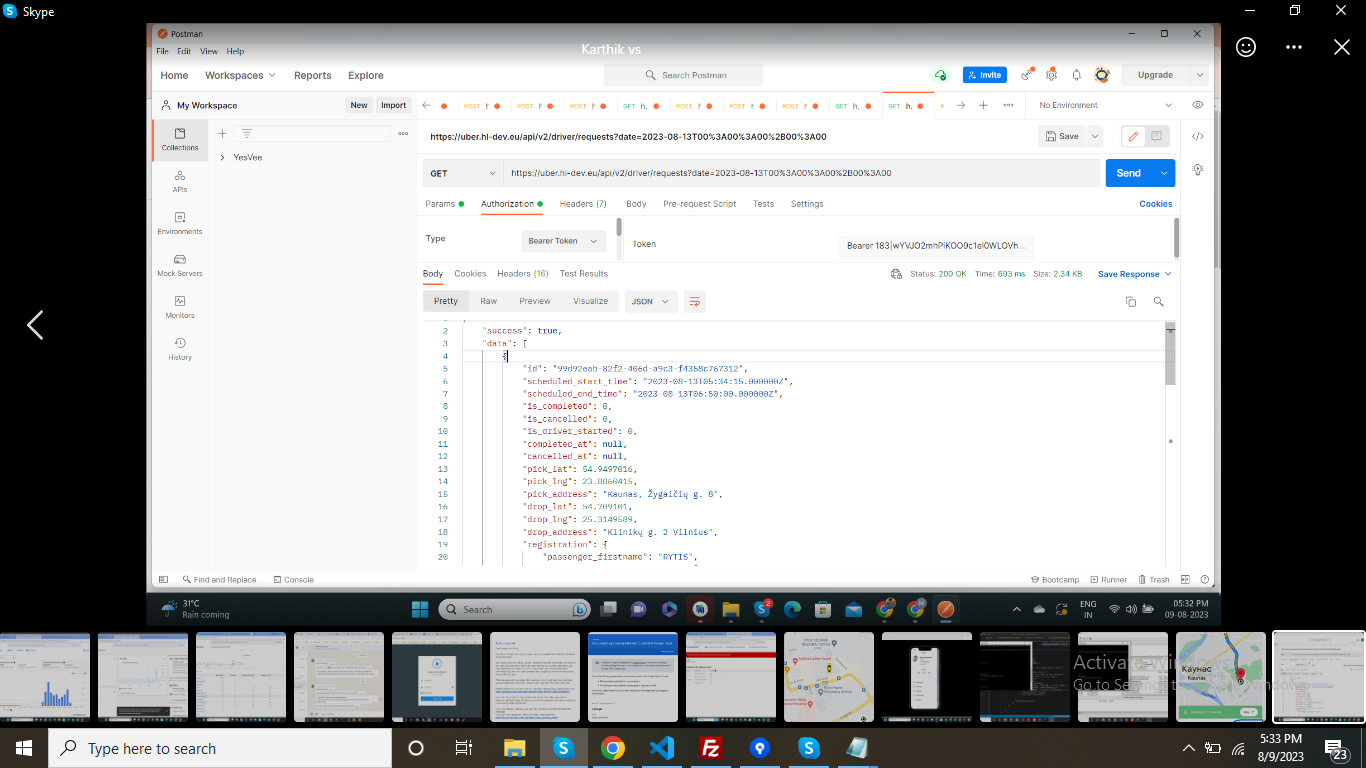Open the Skype emoji reaction icon
Image resolution: width=1366 pixels, height=768 pixels.
pyautogui.click(x=1245, y=47)
